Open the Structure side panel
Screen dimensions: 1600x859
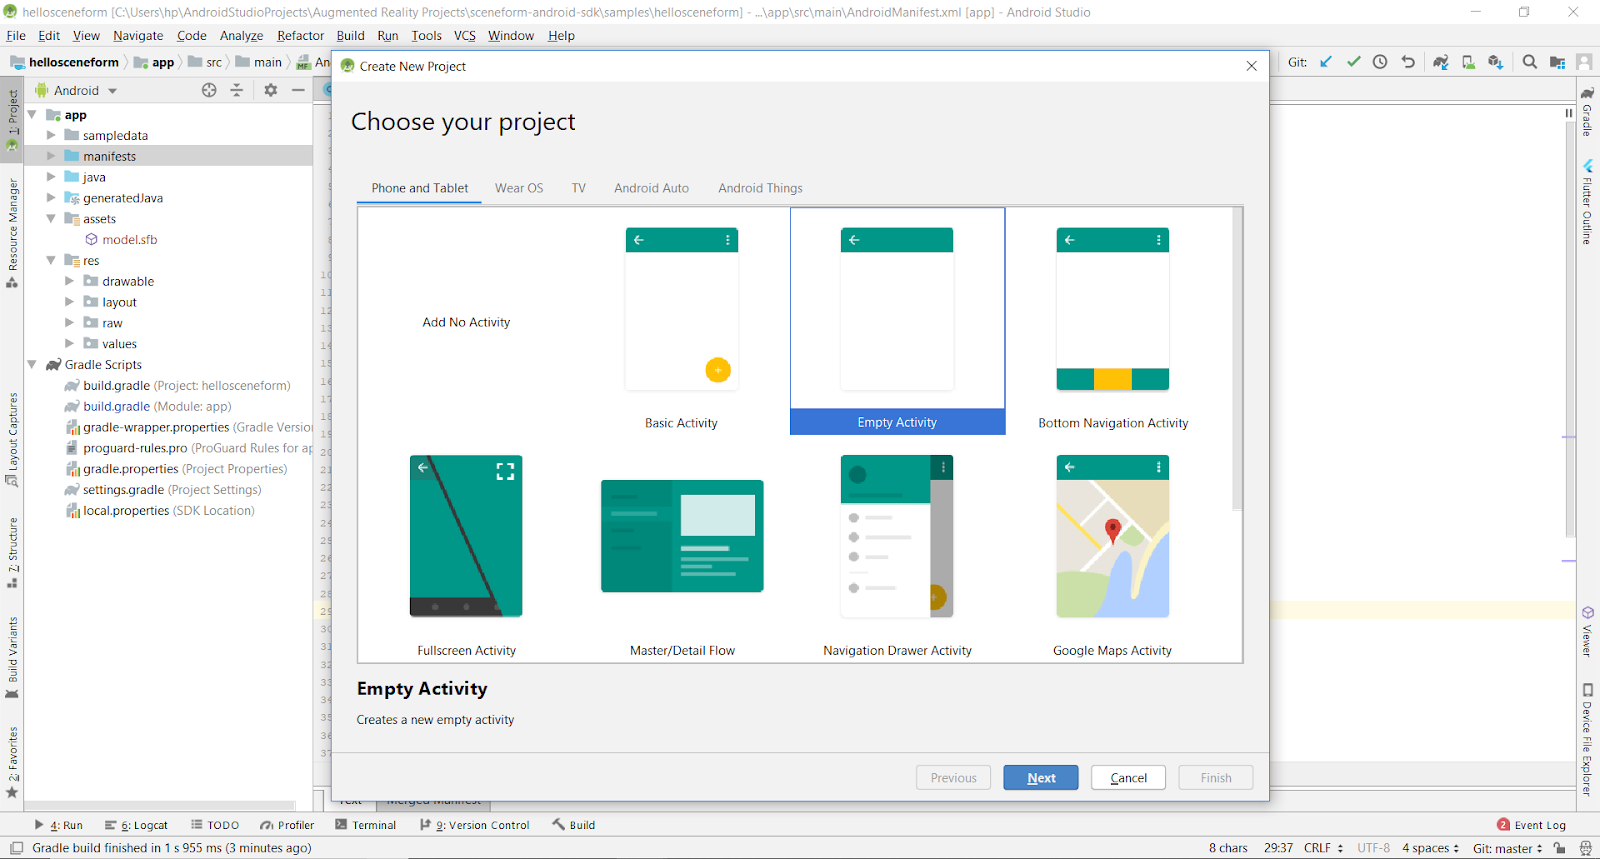(12, 553)
